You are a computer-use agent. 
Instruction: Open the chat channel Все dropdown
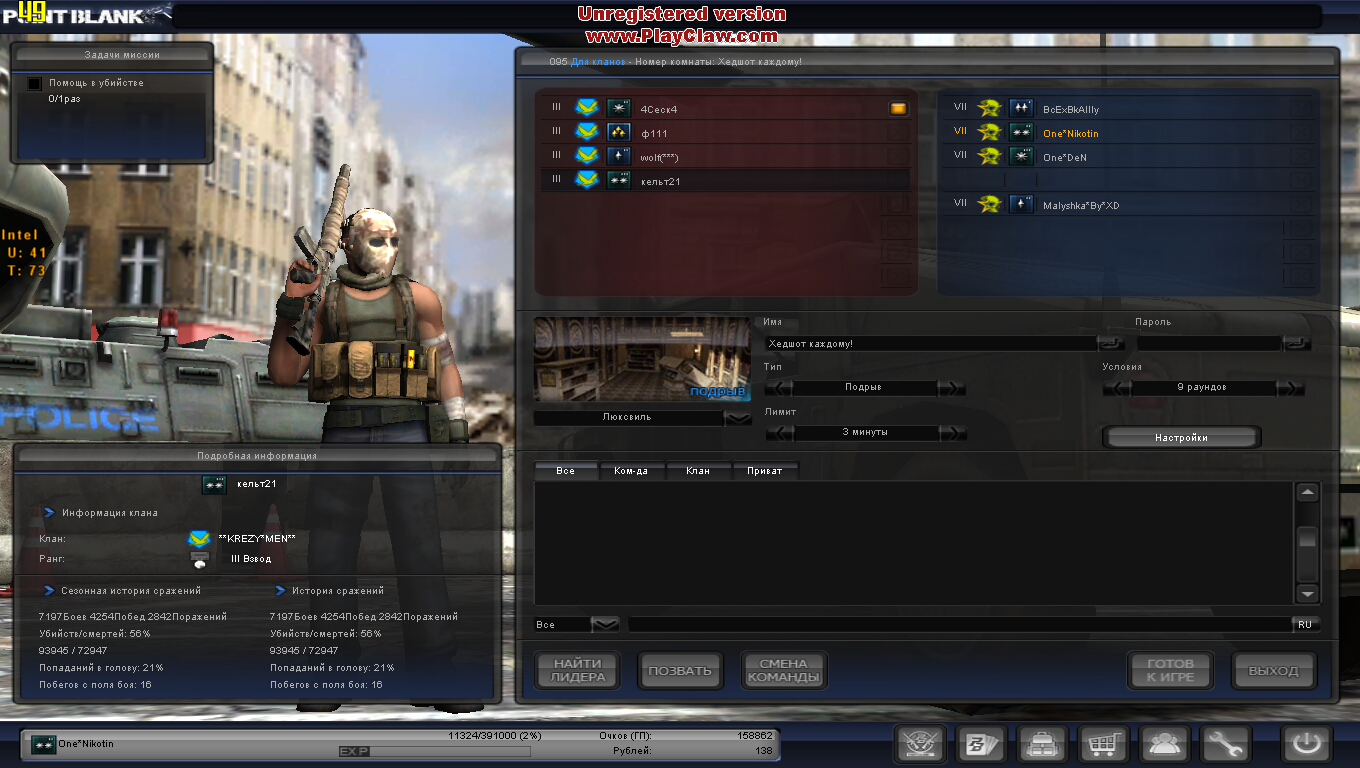click(x=605, y=625)
